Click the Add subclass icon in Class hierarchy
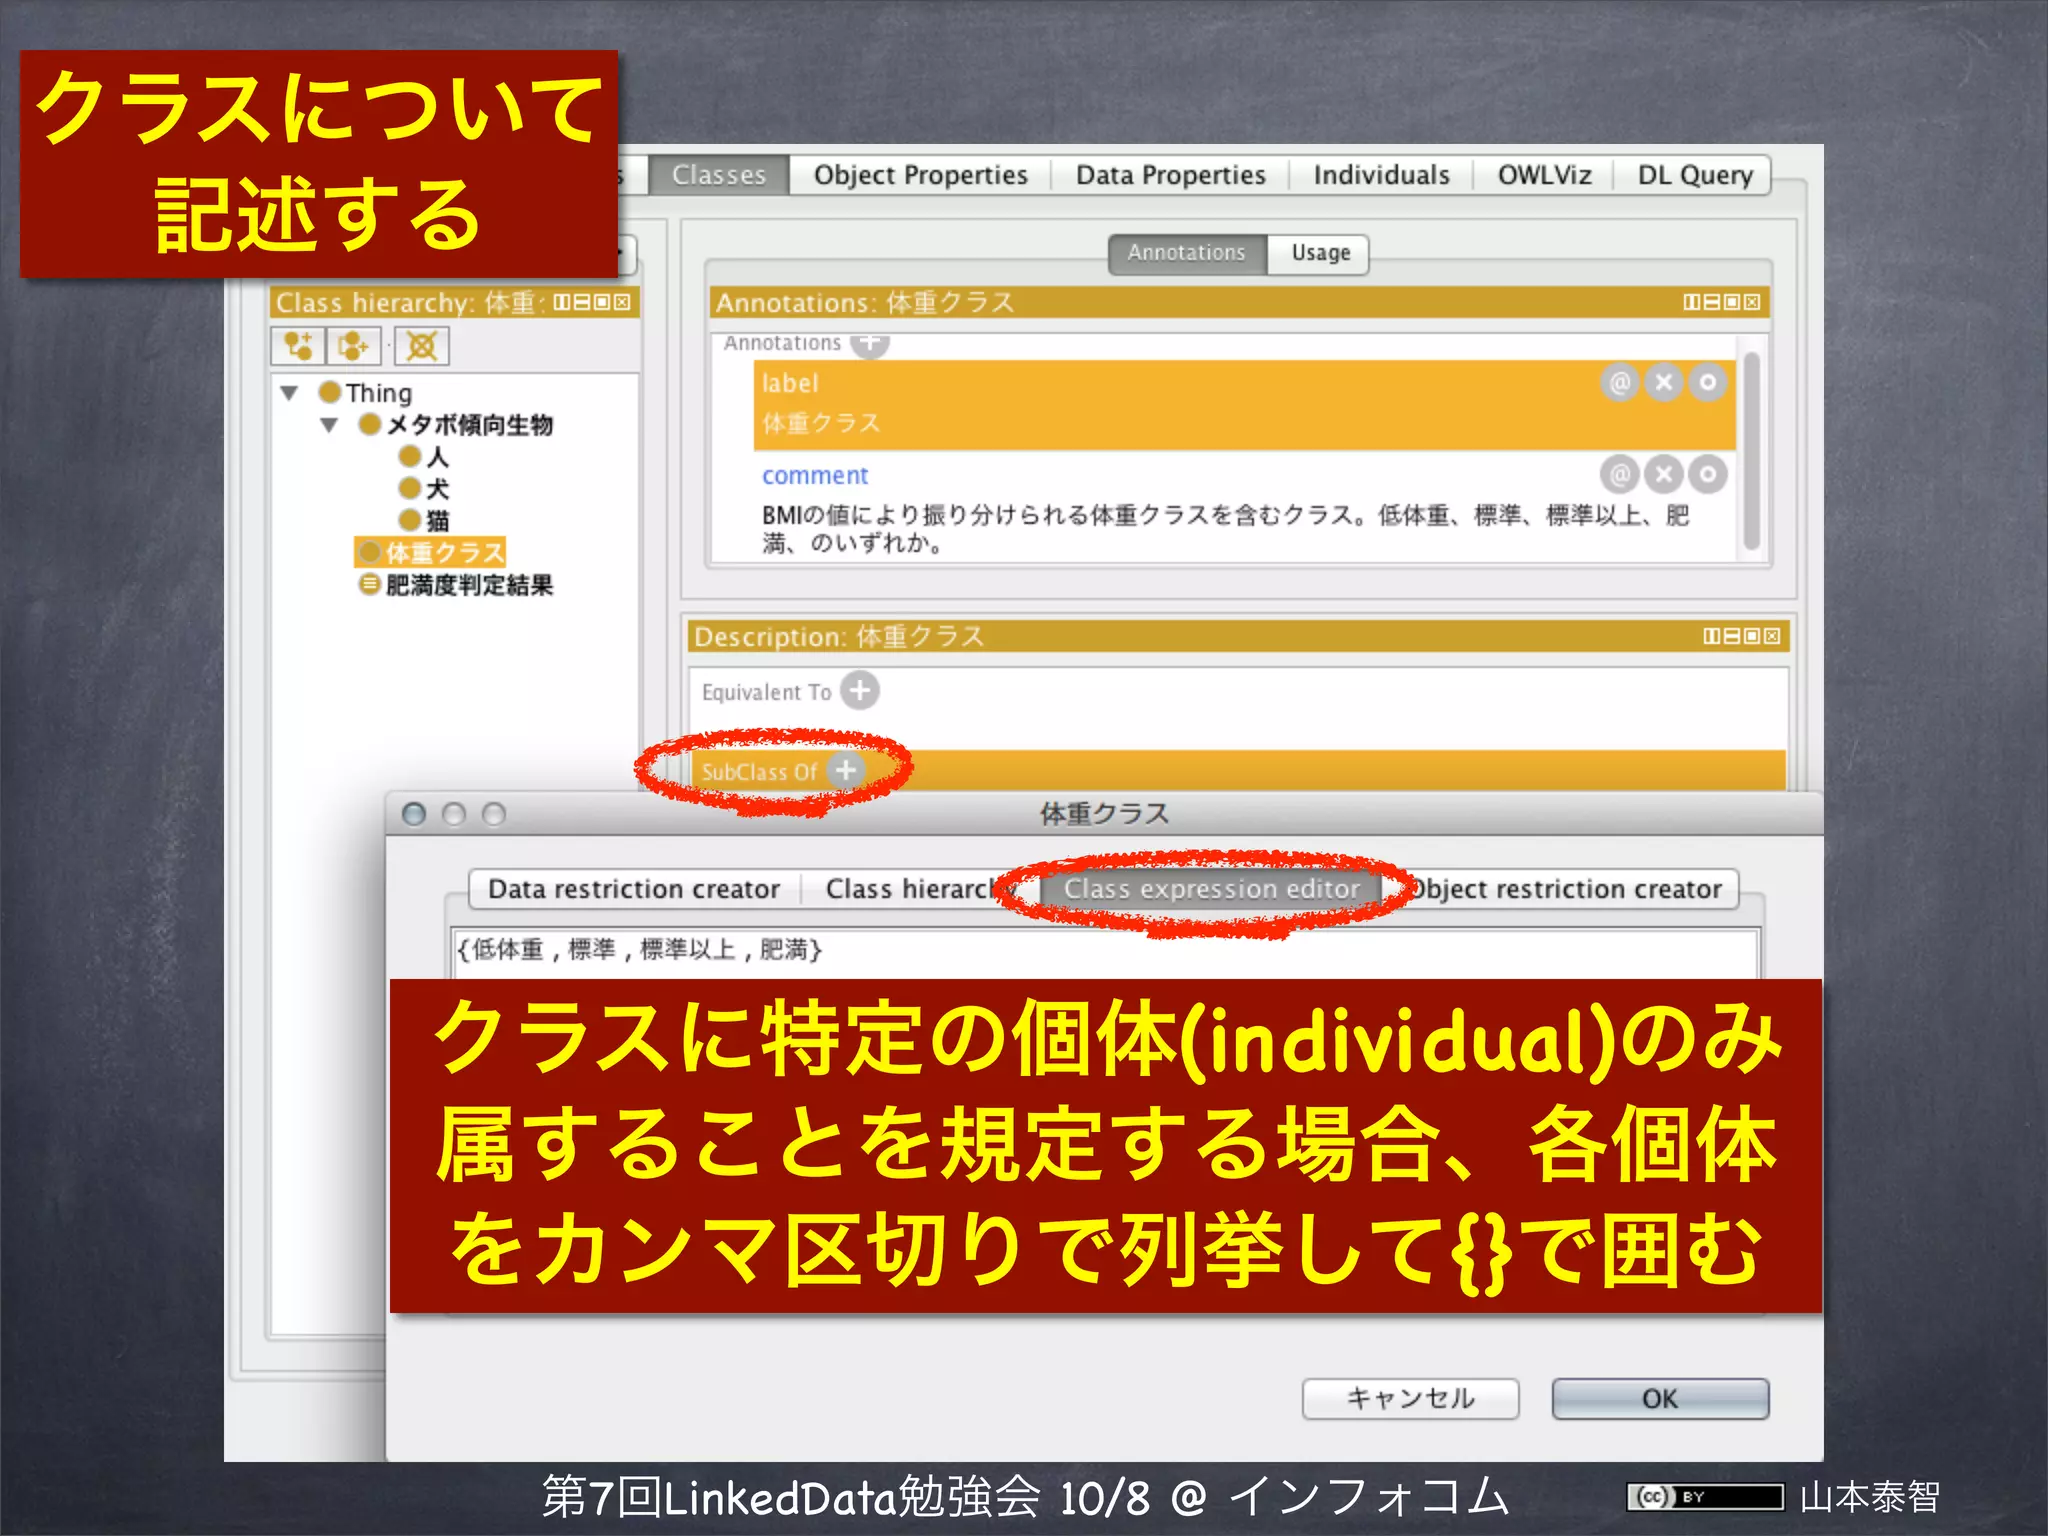This screenshot has height=1536, width=2048. 297,346
